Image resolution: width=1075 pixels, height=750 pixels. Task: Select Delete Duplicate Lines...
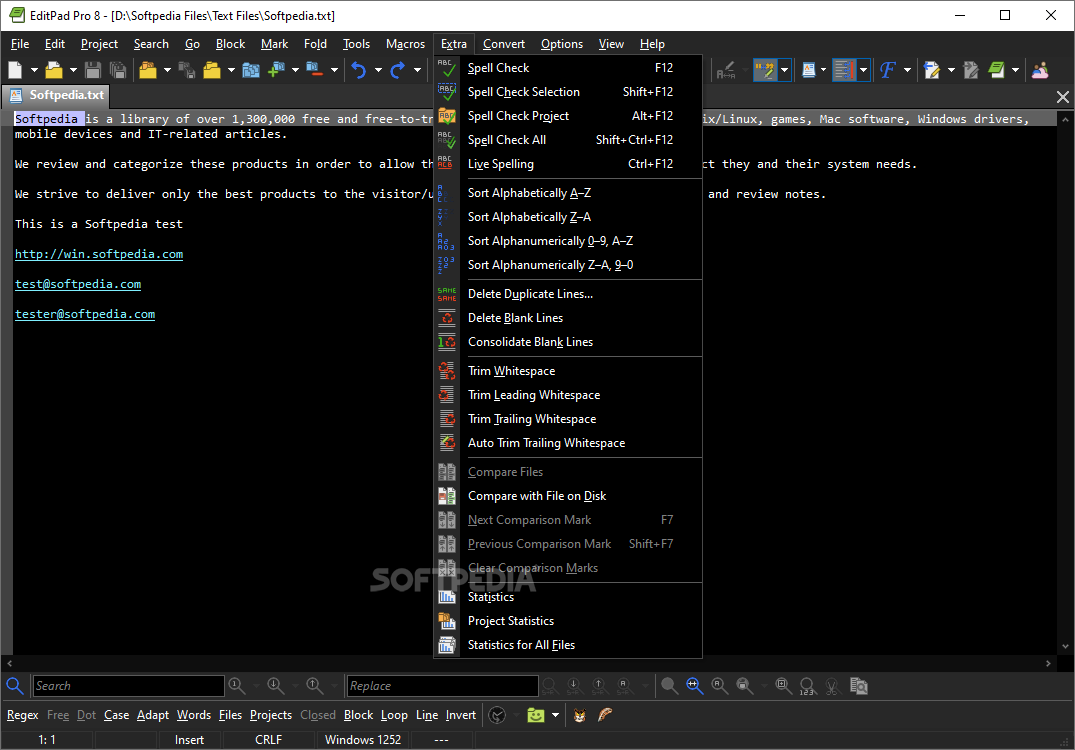(x=568, y=293)
